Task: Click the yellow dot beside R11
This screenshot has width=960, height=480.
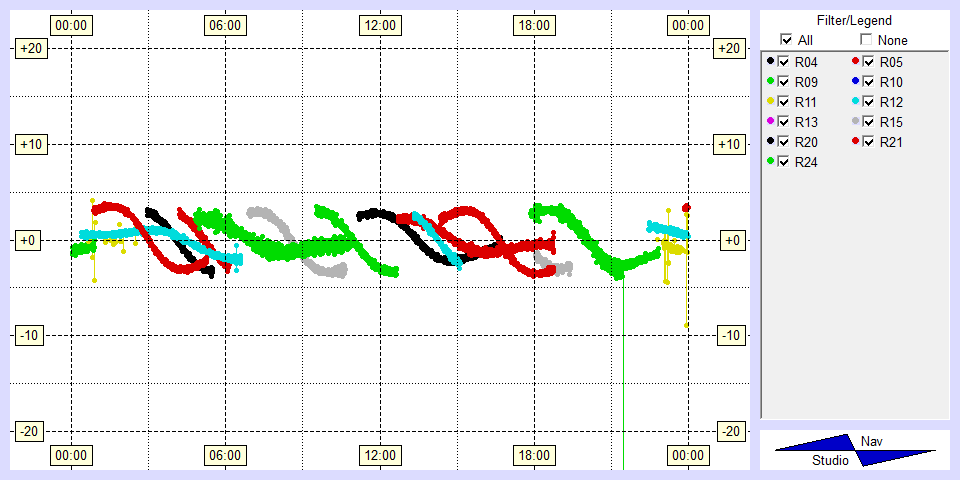Action: tap(770, 102)
